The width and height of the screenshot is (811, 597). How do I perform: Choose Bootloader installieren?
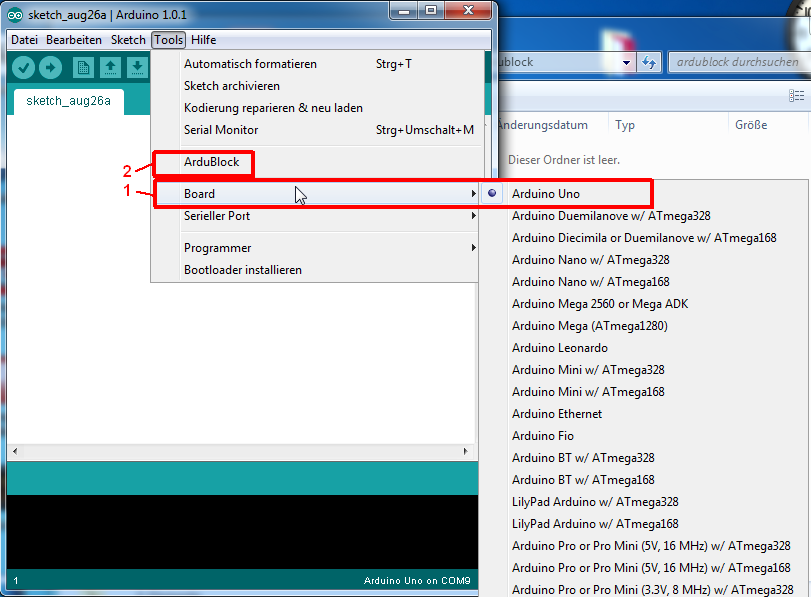pos(316,270)
